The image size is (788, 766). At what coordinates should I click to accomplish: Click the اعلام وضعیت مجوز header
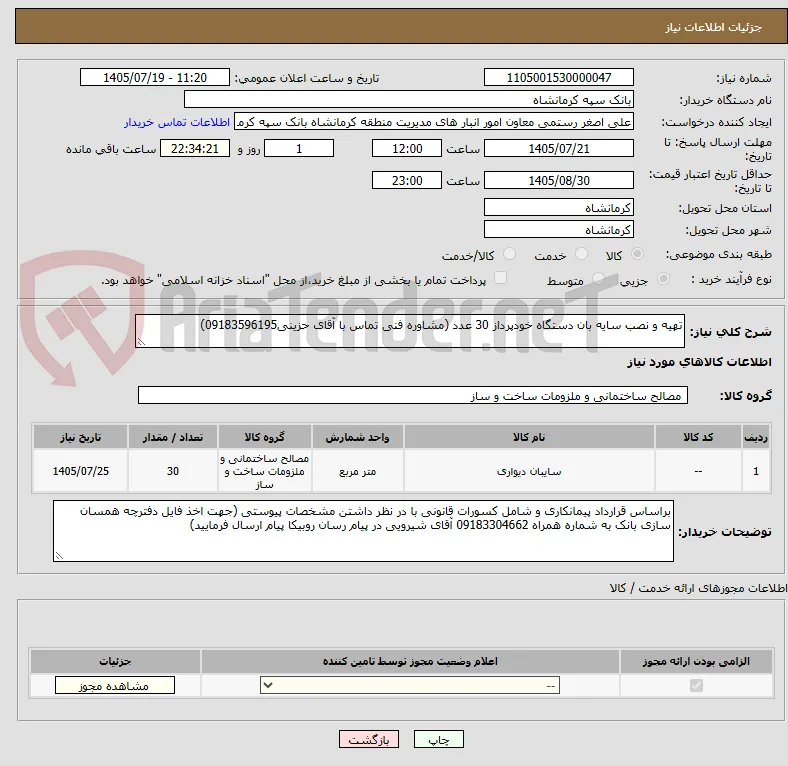tap(410, 661)
